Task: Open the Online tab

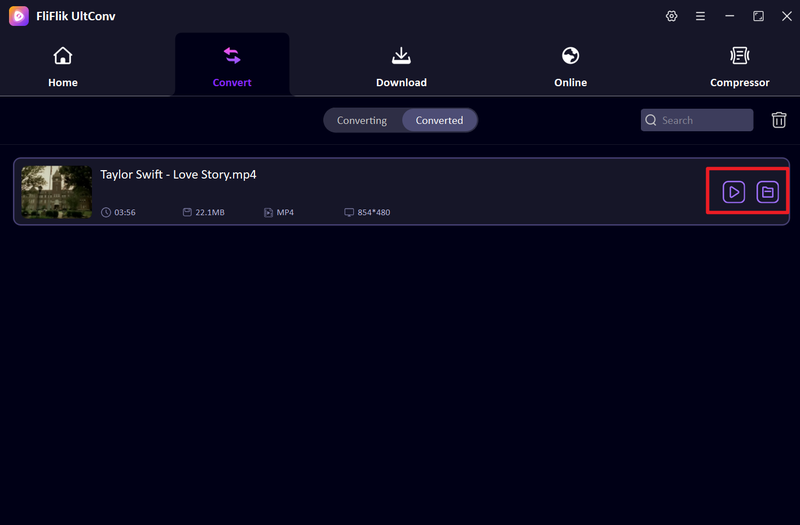Action: (x=570, y=66)
